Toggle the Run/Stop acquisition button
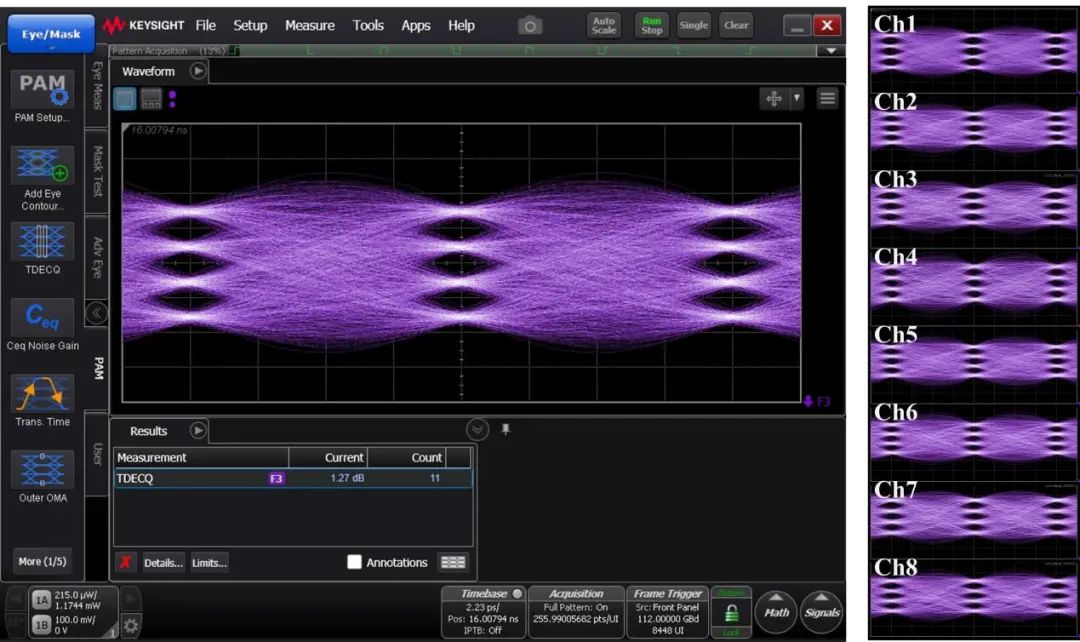Image resolution: width=1080 pixels, height=642 pixels. [651, 26]
